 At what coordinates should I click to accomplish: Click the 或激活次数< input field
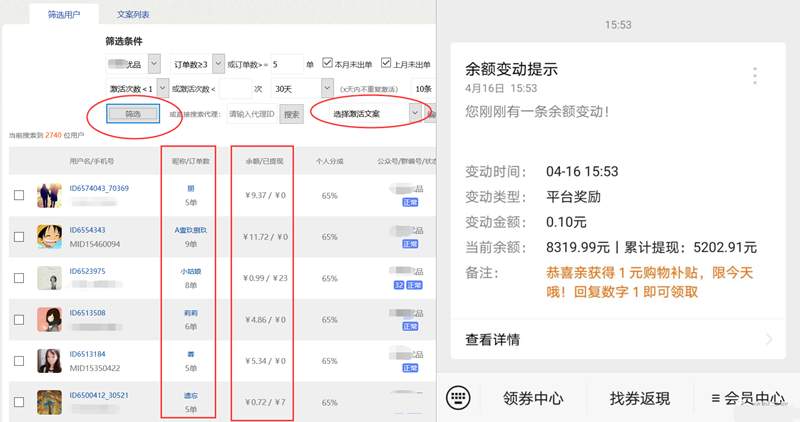click(x=235, y=89)
